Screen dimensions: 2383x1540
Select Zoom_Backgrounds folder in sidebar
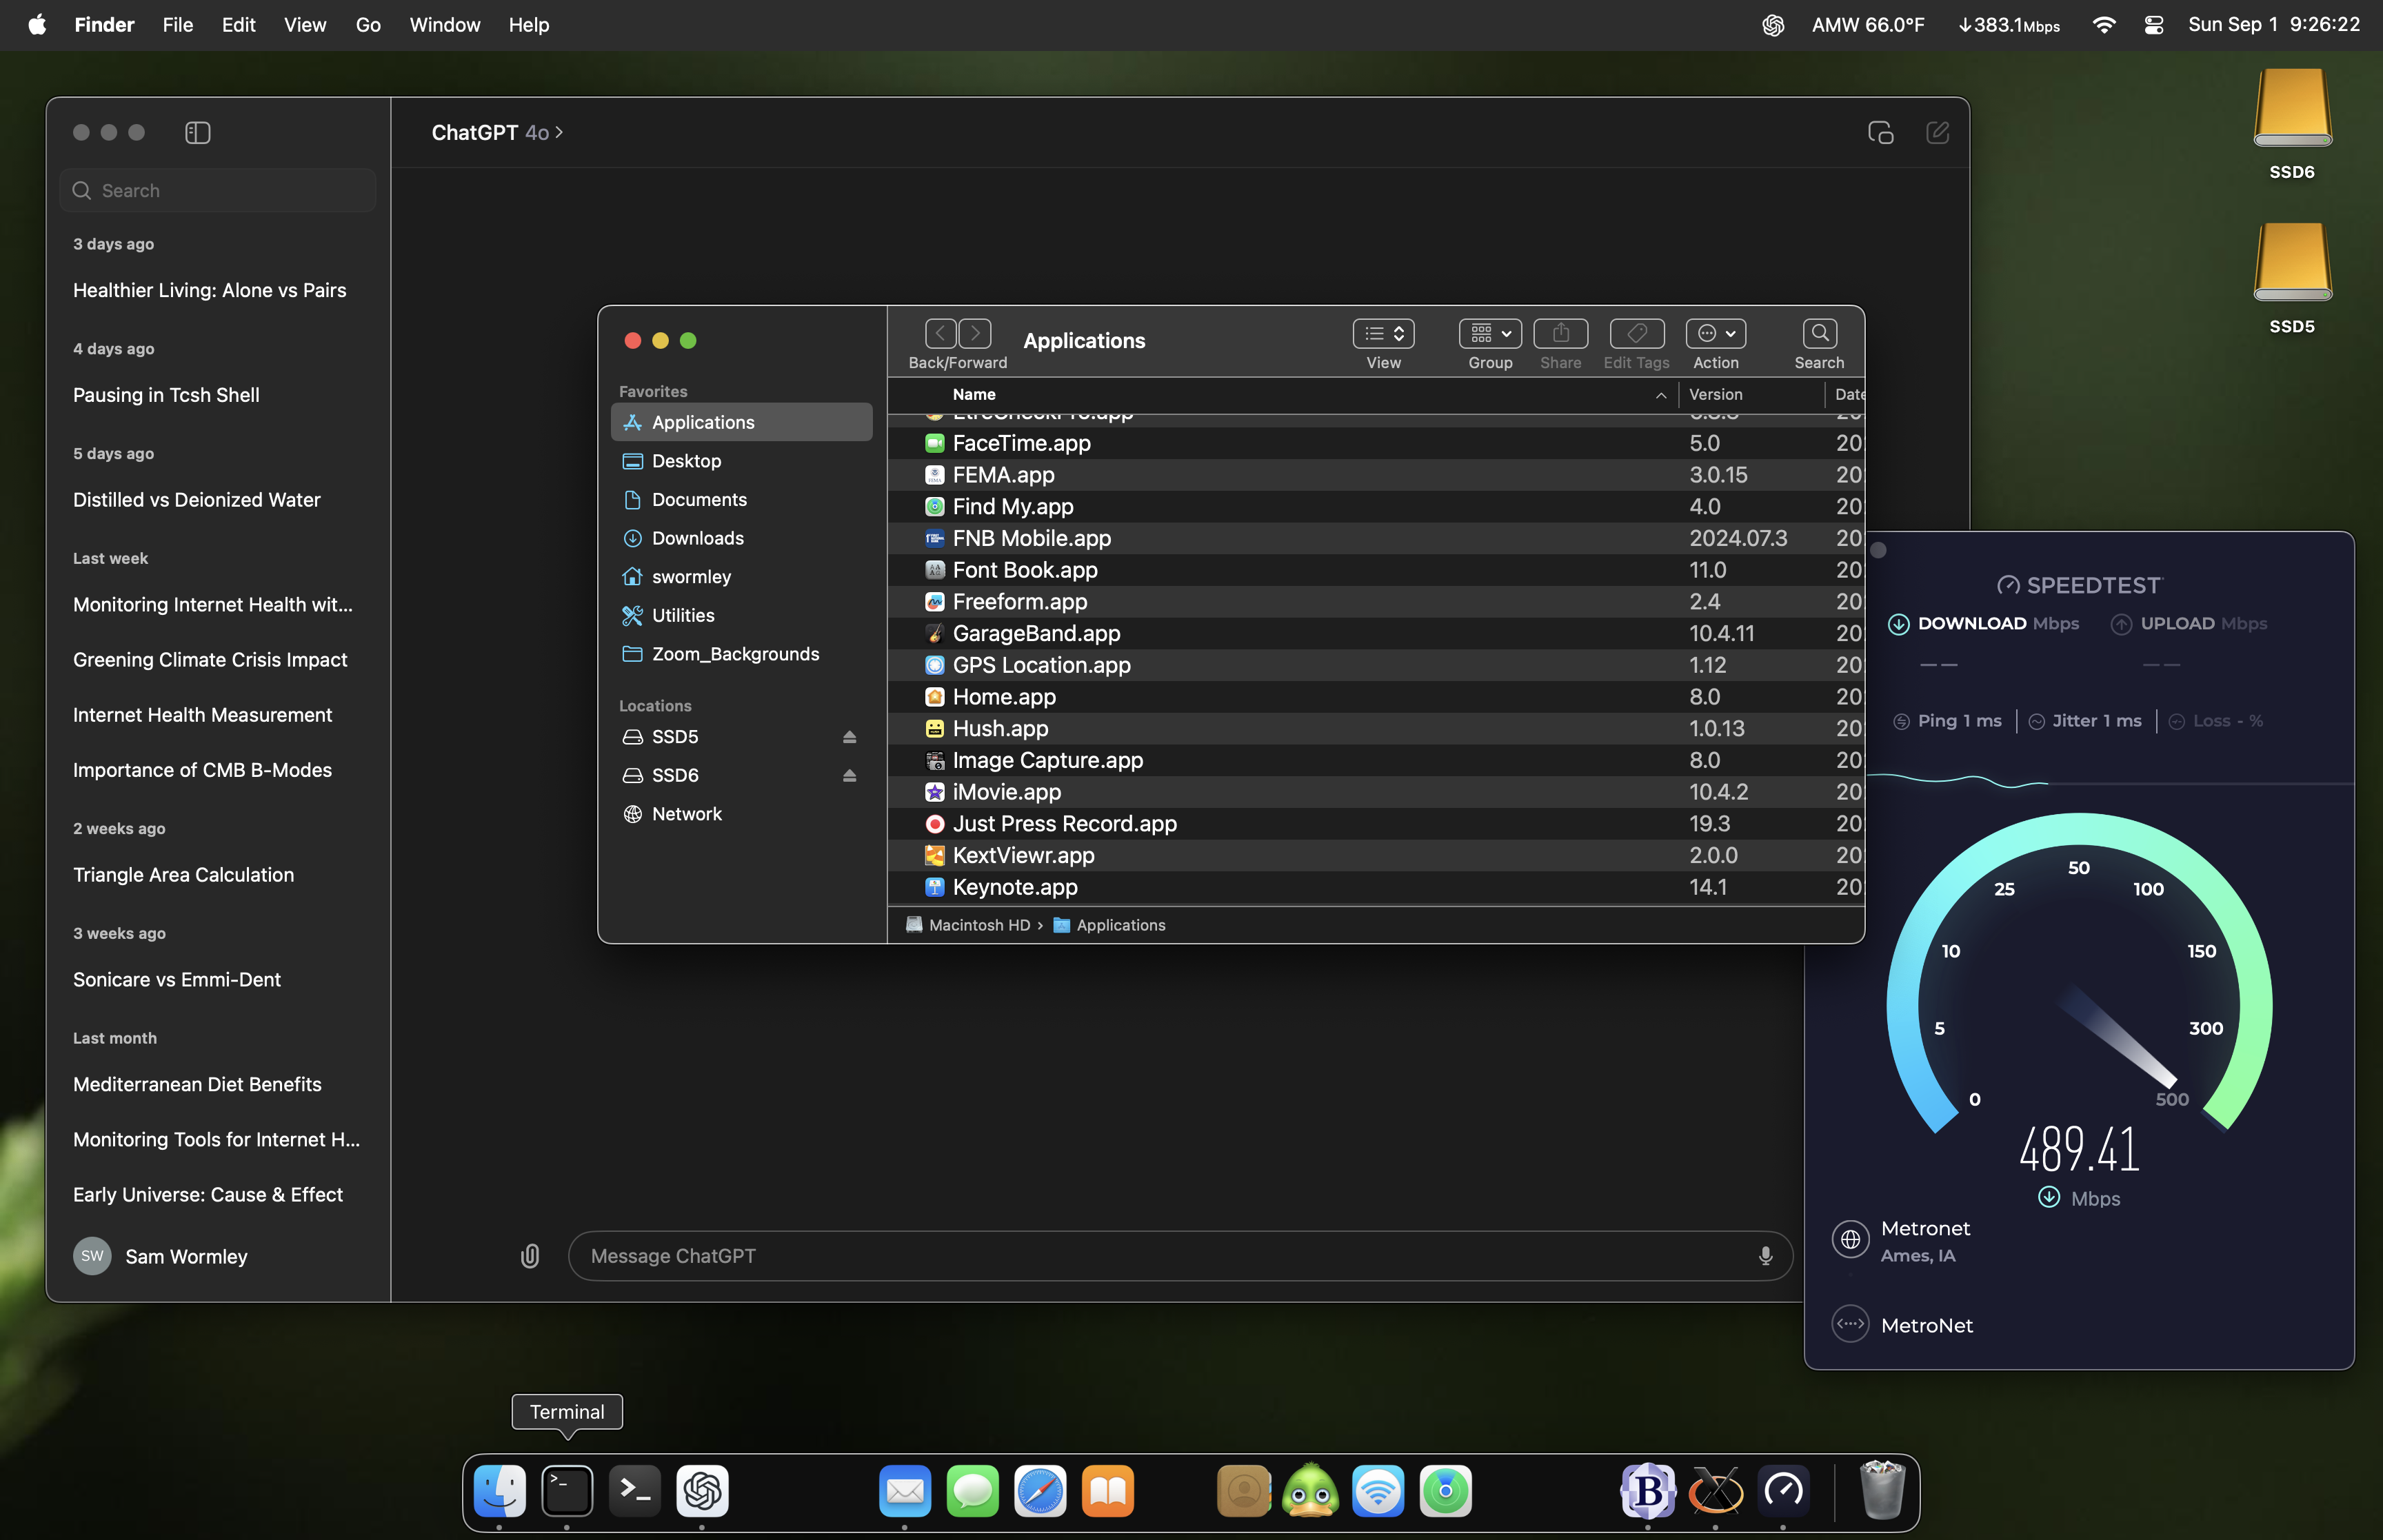741,654
